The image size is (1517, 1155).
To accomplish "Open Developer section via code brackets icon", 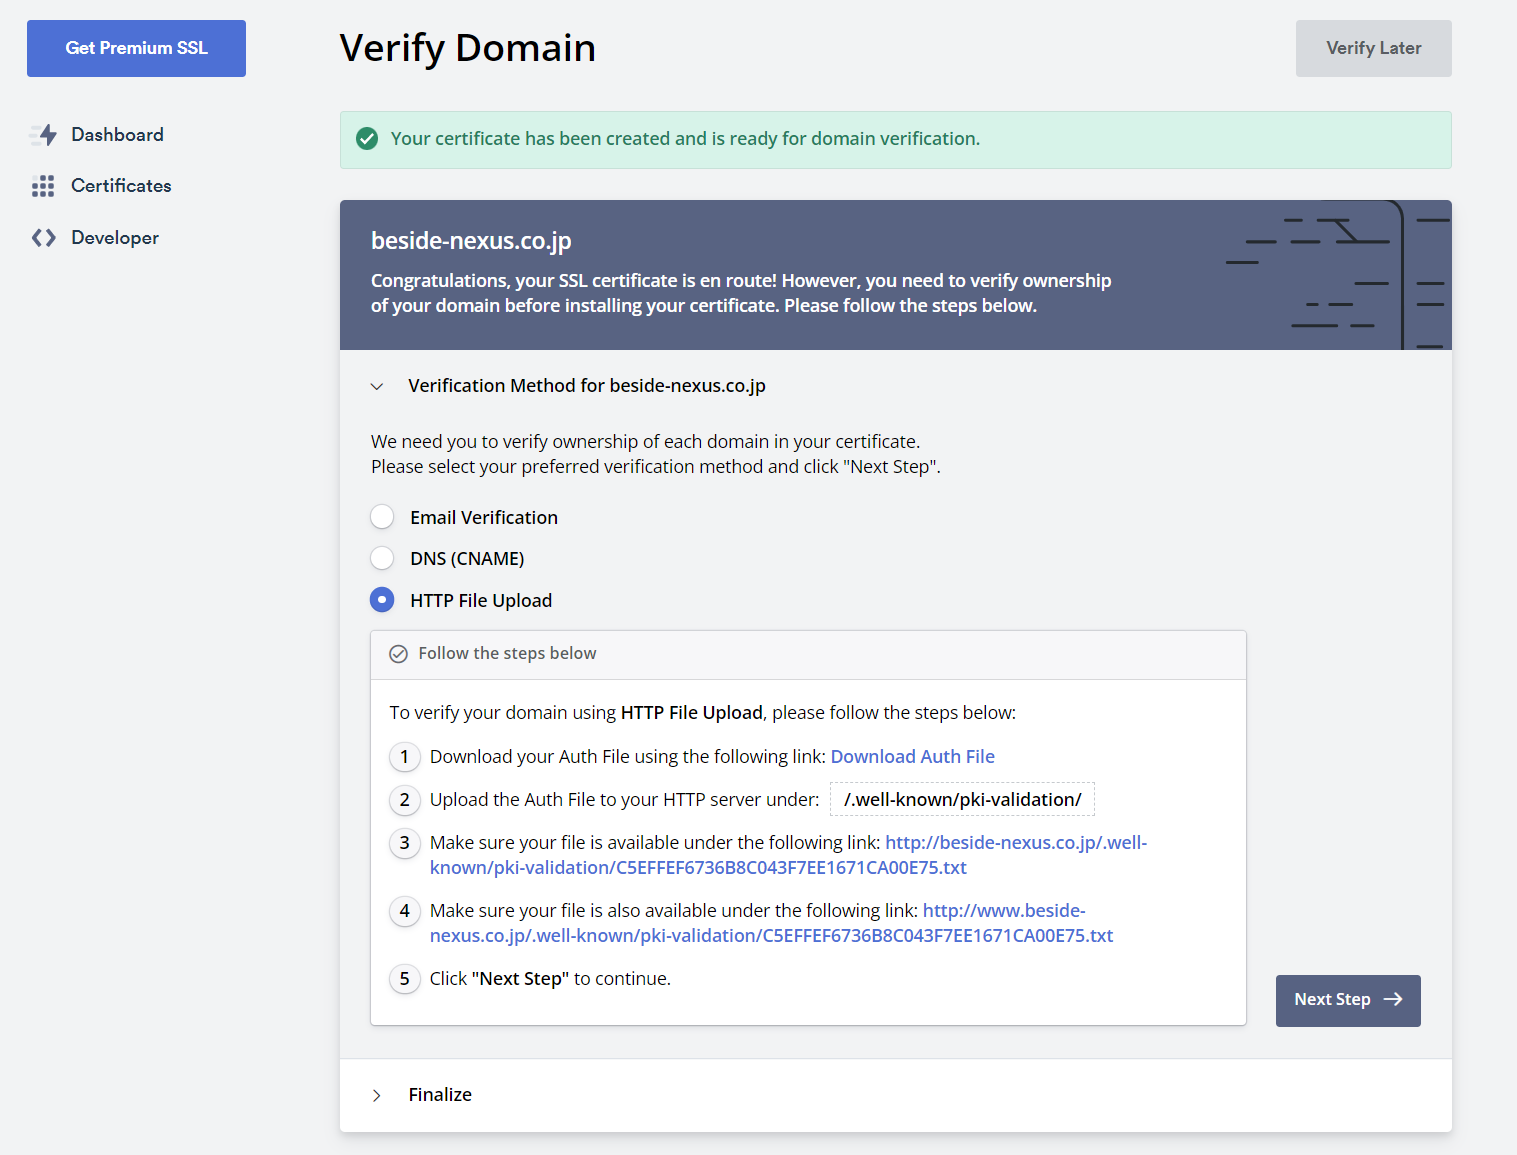I will tap(44, 237).
